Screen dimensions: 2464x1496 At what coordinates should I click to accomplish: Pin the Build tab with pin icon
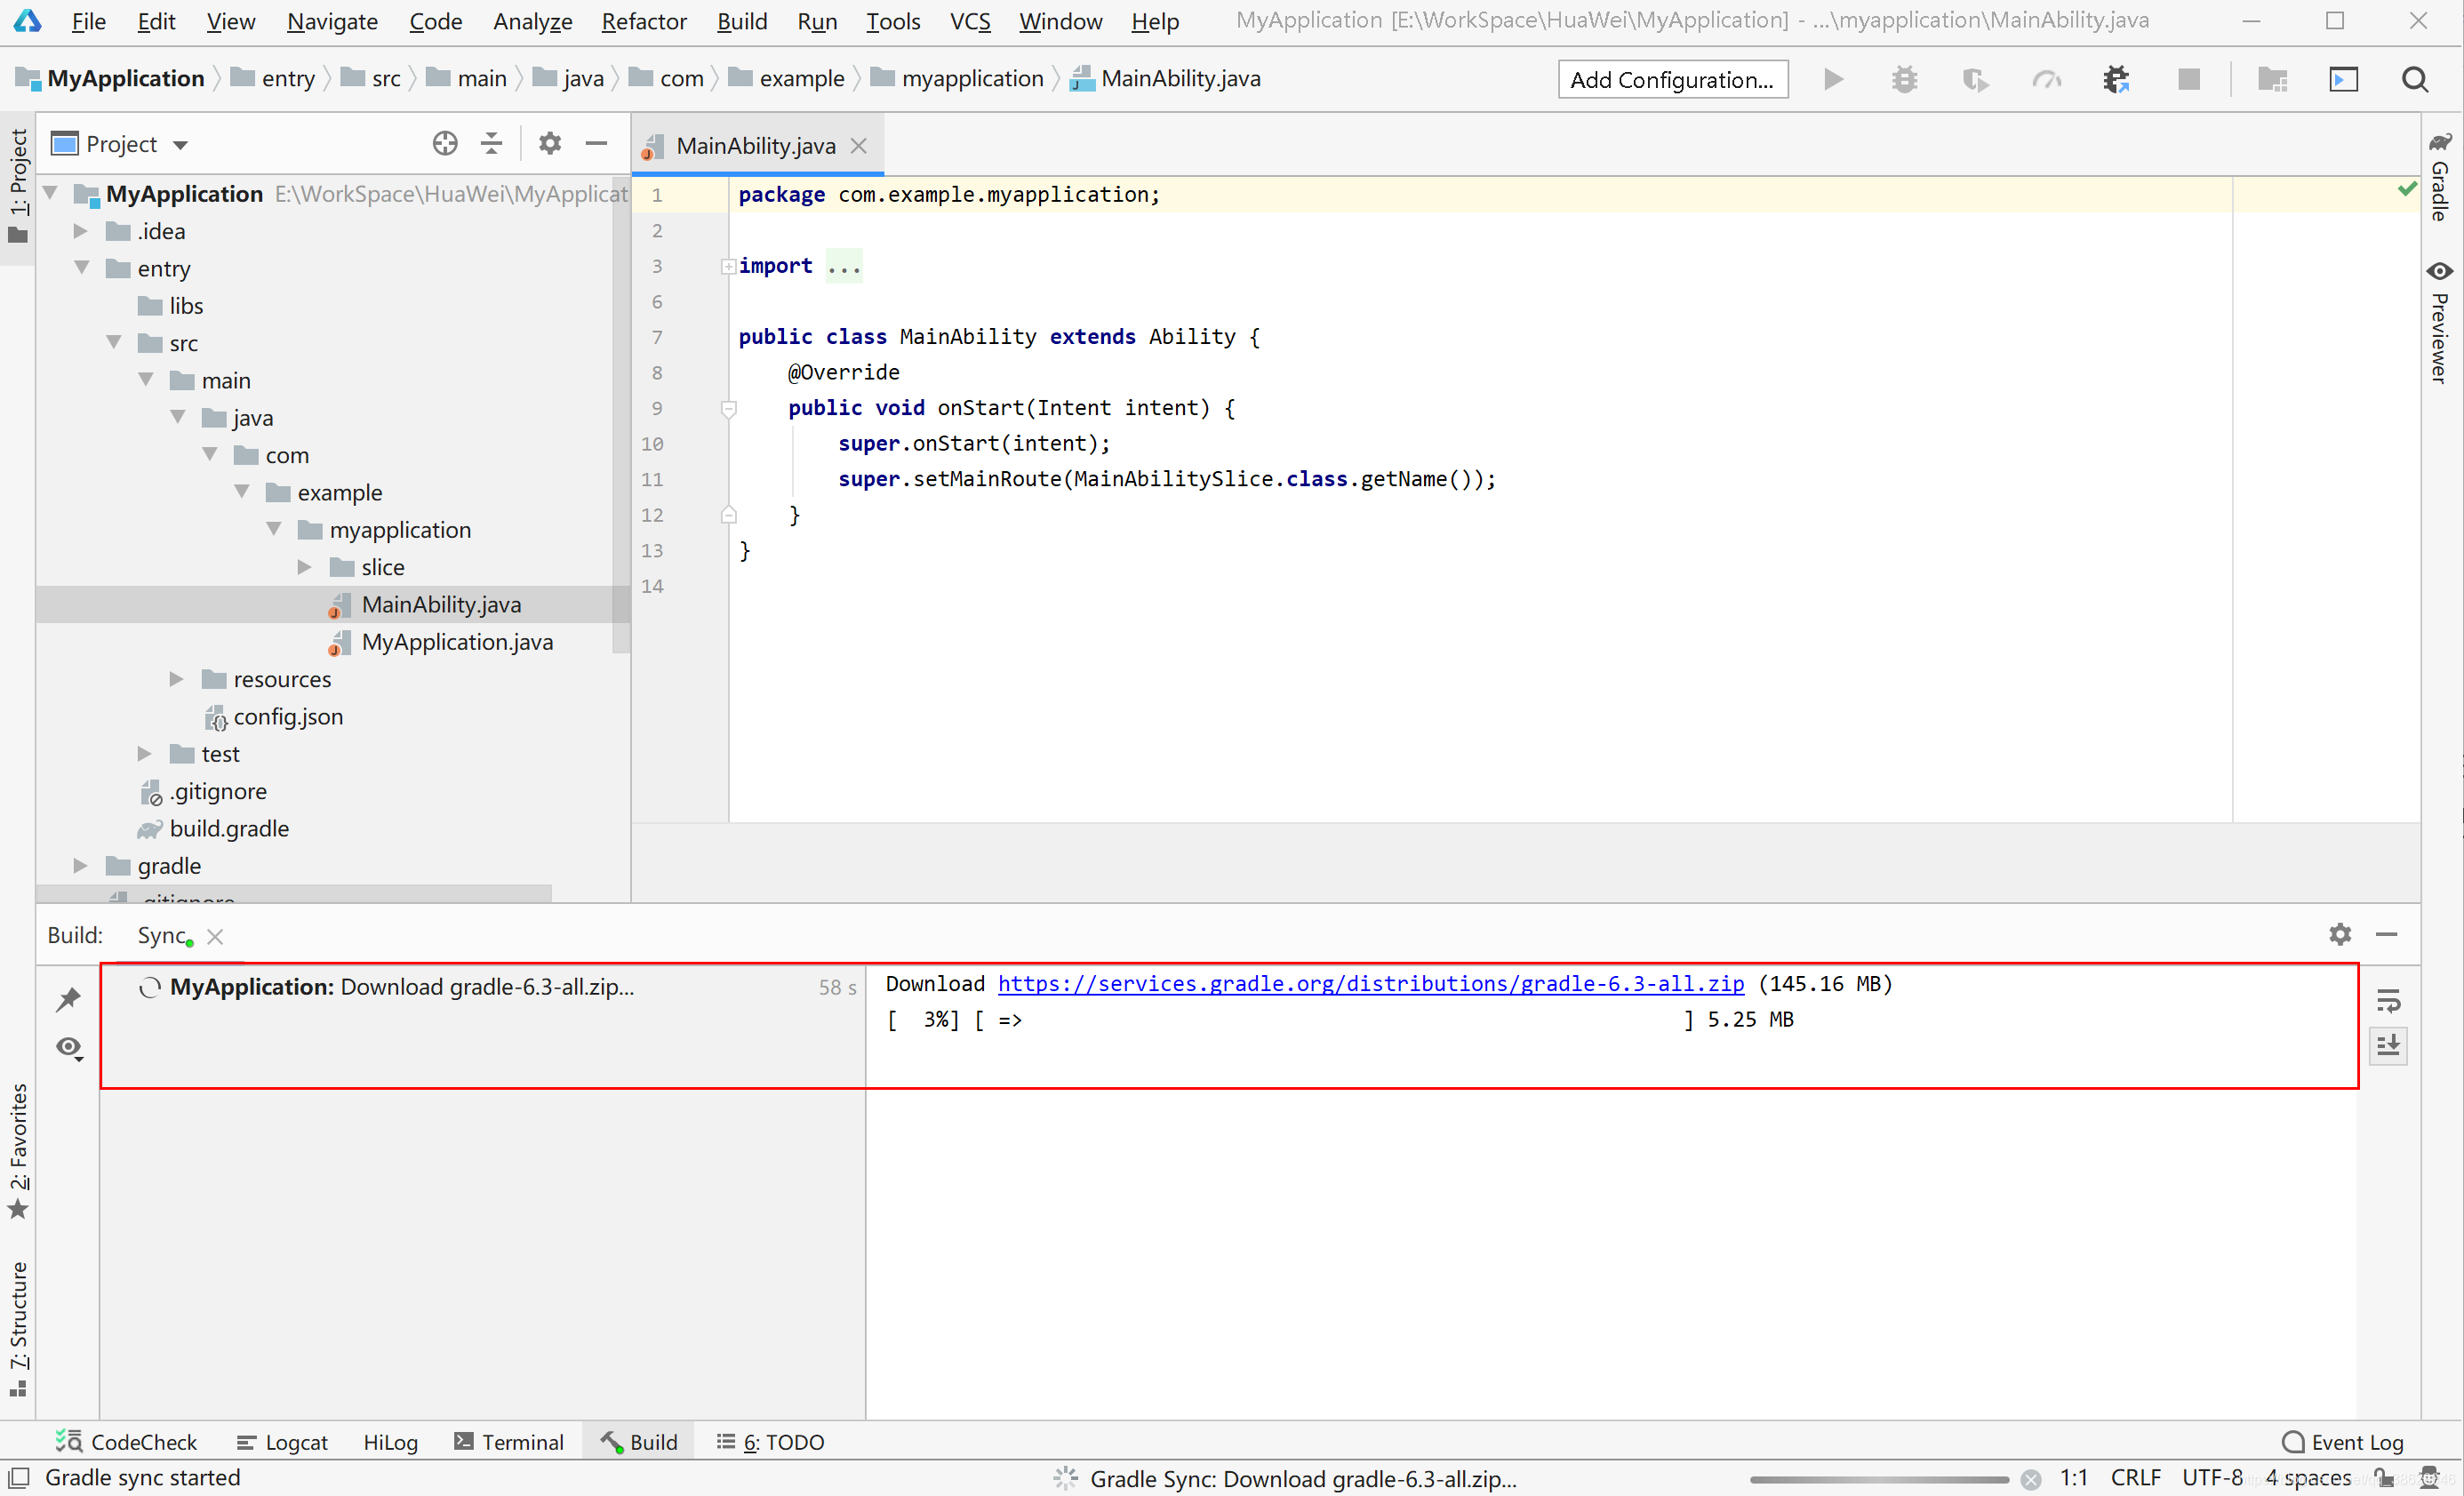click(x=69, y=998)
